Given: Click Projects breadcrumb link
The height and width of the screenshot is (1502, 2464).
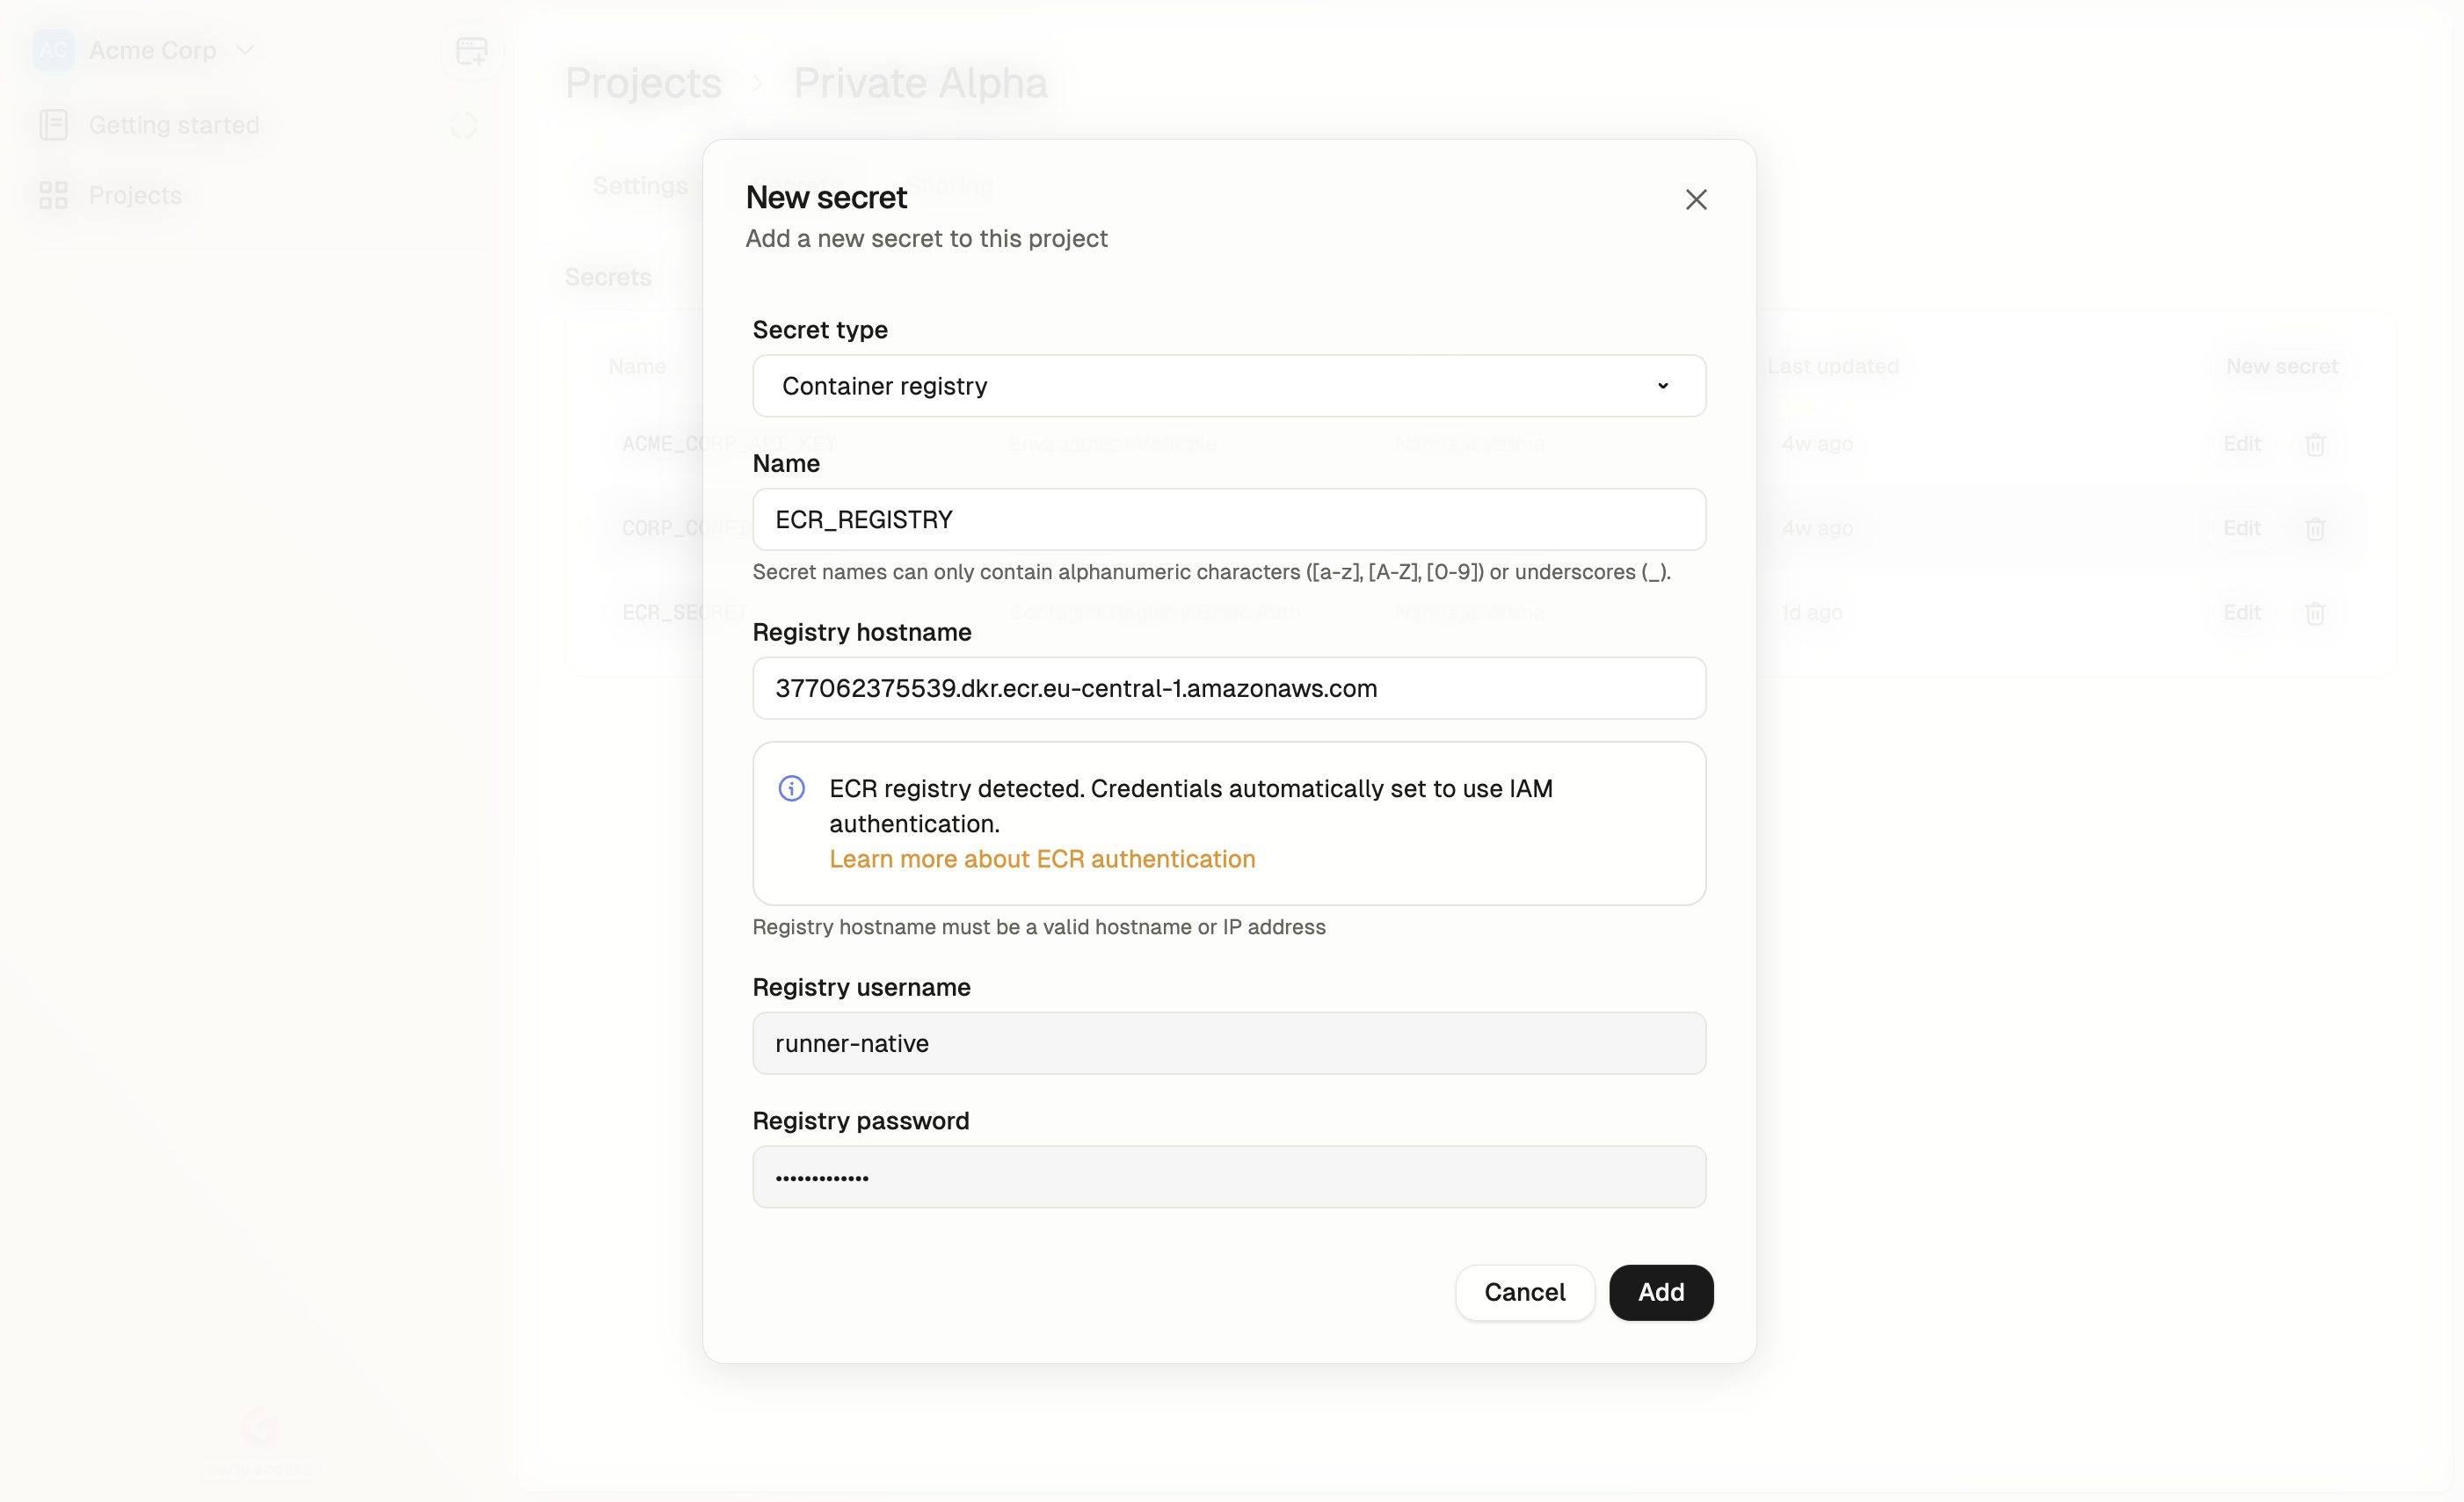Looking at the screenshot, I should click(643, 83).
